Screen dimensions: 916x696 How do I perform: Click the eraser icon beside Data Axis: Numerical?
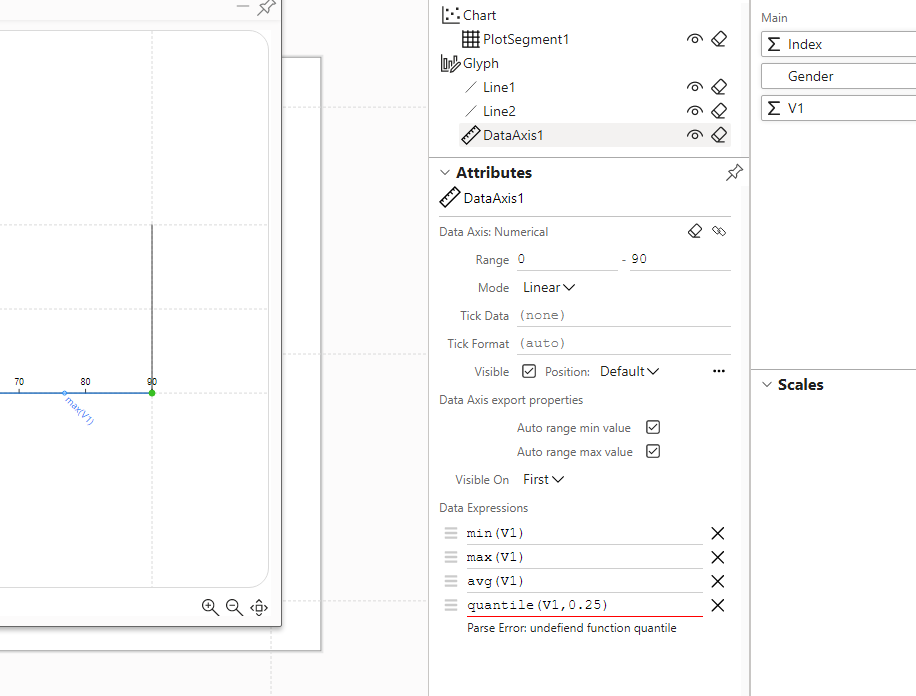695,231
